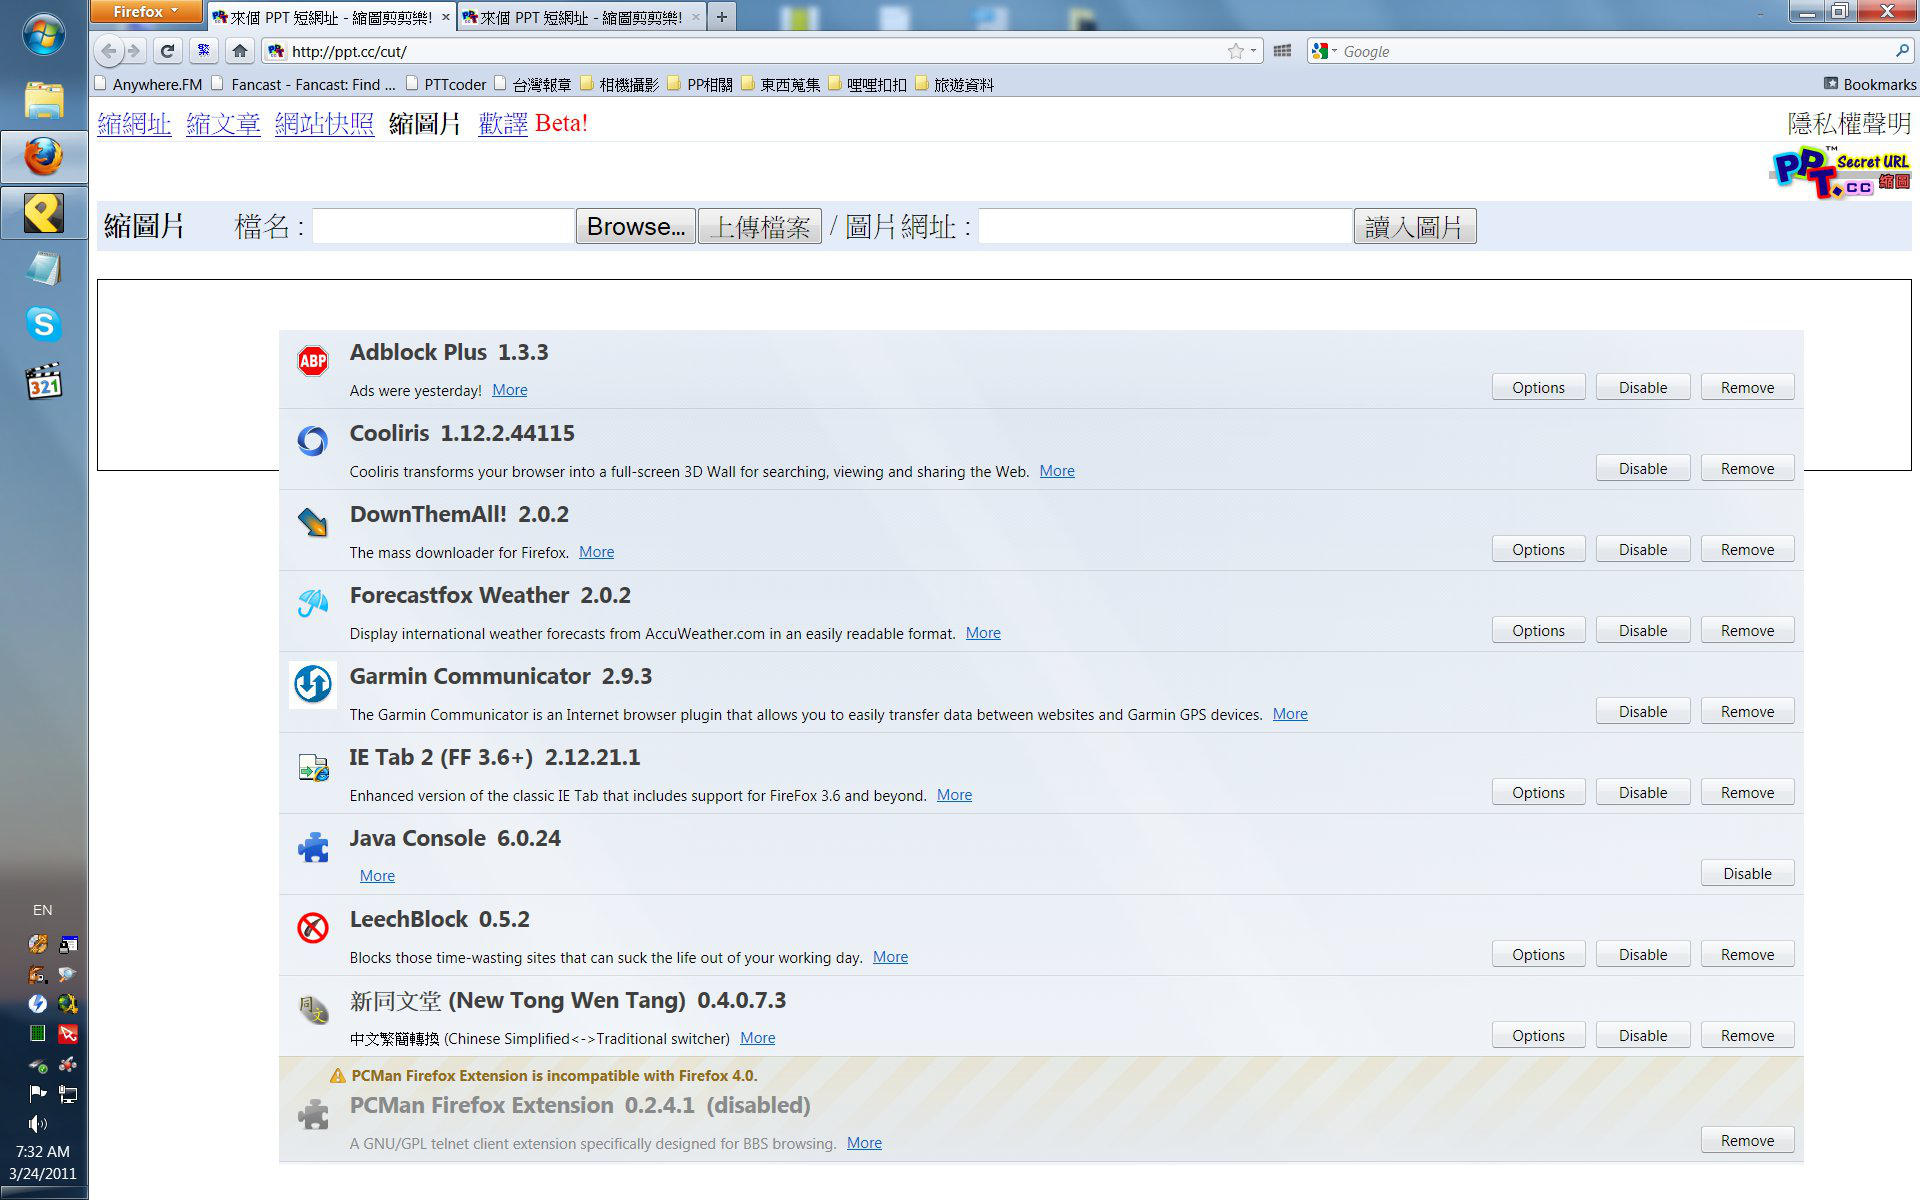Click the volume speaker tray icon

38,1123
